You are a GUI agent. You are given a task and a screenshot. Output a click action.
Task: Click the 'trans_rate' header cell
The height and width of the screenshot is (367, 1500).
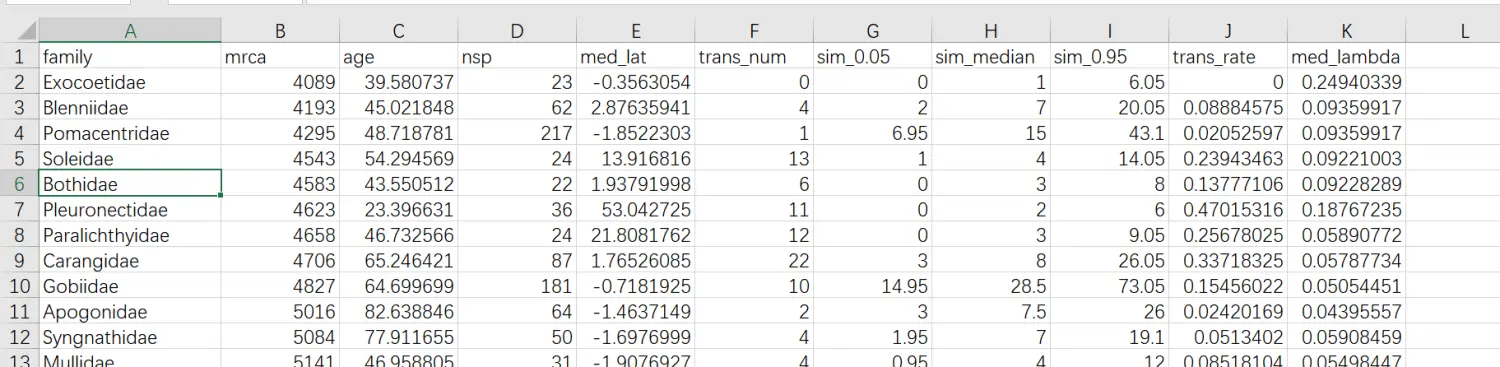pos(1227,57)
